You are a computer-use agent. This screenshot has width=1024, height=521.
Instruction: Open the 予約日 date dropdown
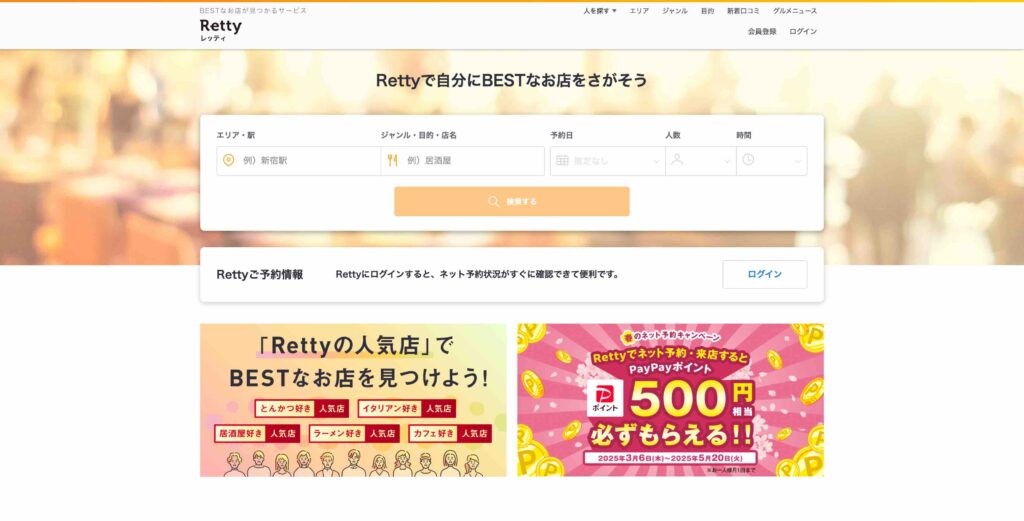[x=607, y=161]
